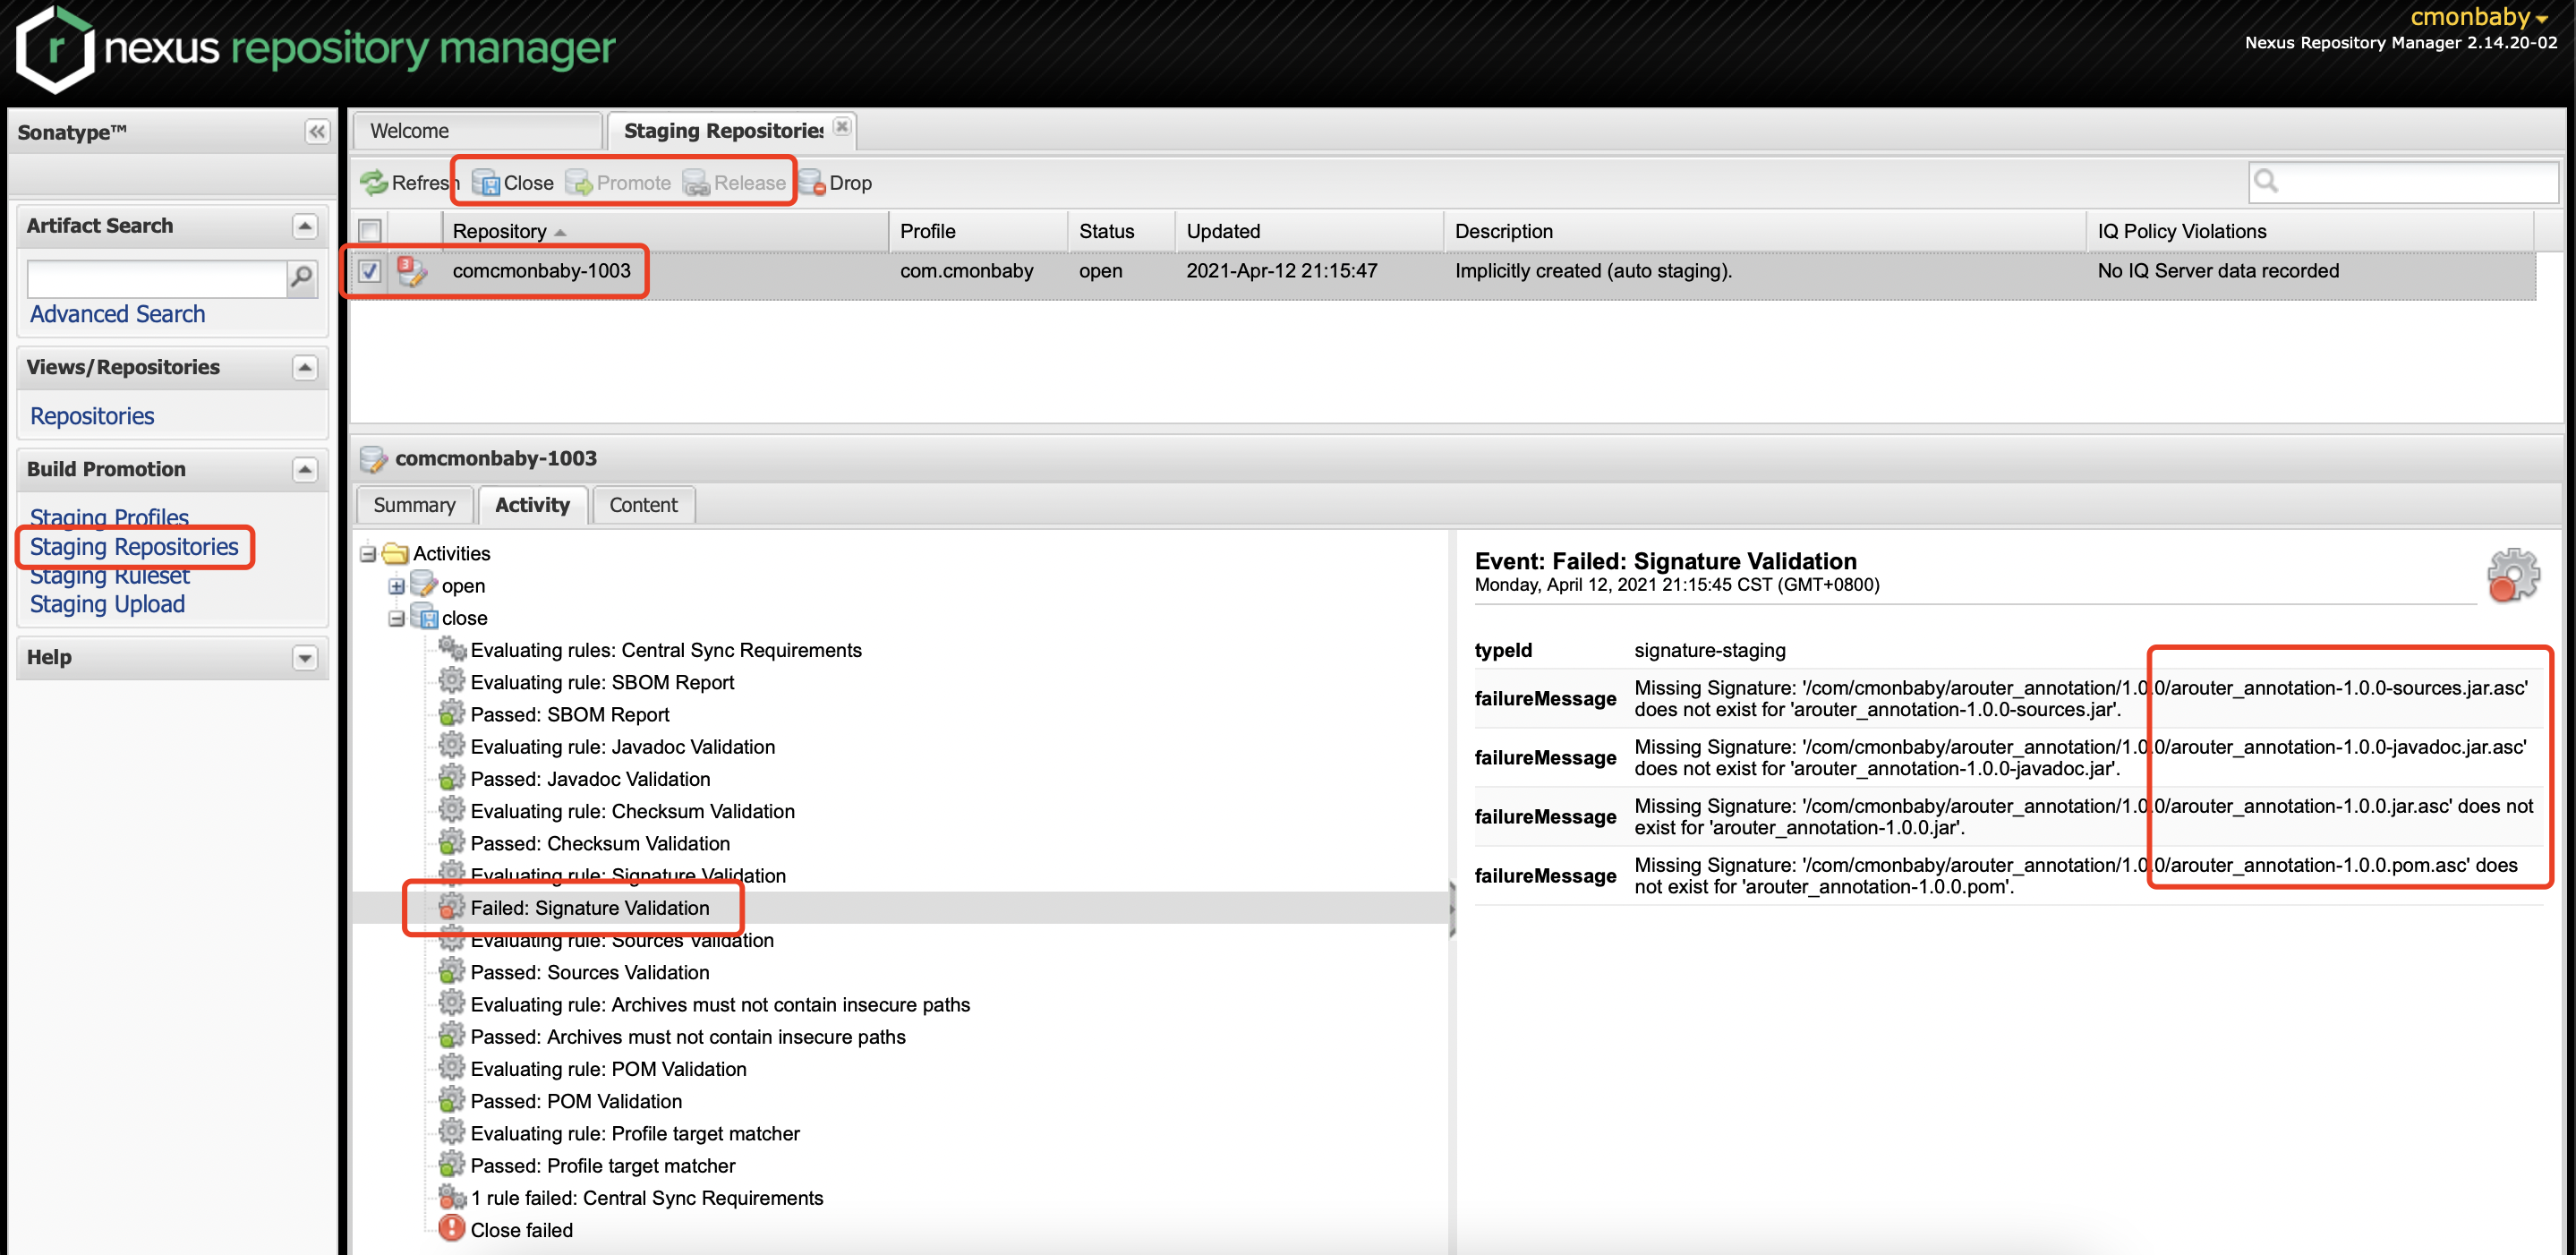Click gear icon beside Passed: Checksum Validation
Viewport: 2576px width, 1255px height.
pyautogui.click(x=452, y=843)
